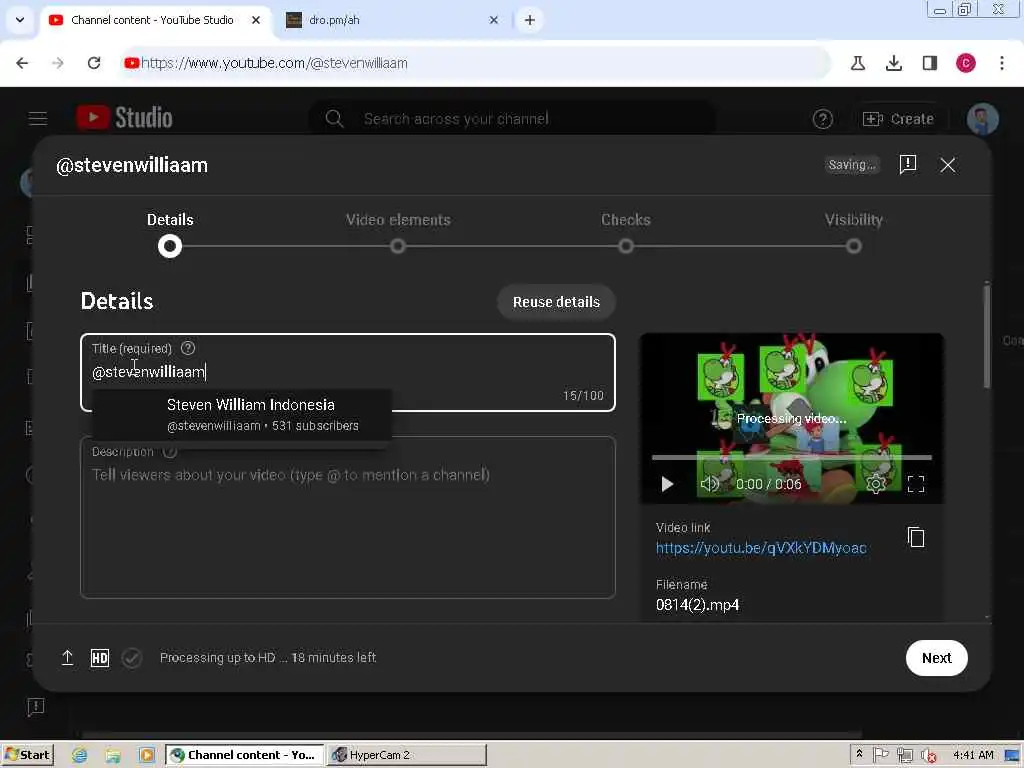The width and height of the screenshot is (1024, 768).
Task: Click the upload status arrow icon
Action: tap(67, 658)
